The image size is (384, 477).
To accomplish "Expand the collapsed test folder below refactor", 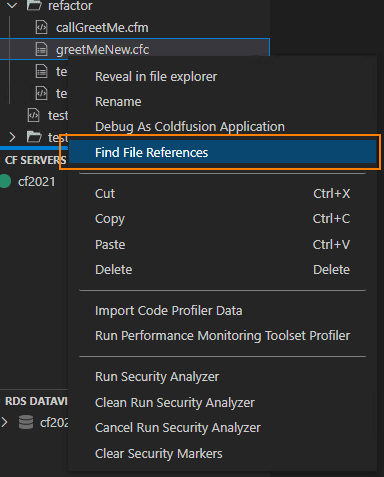I will [x=12, y=137].
